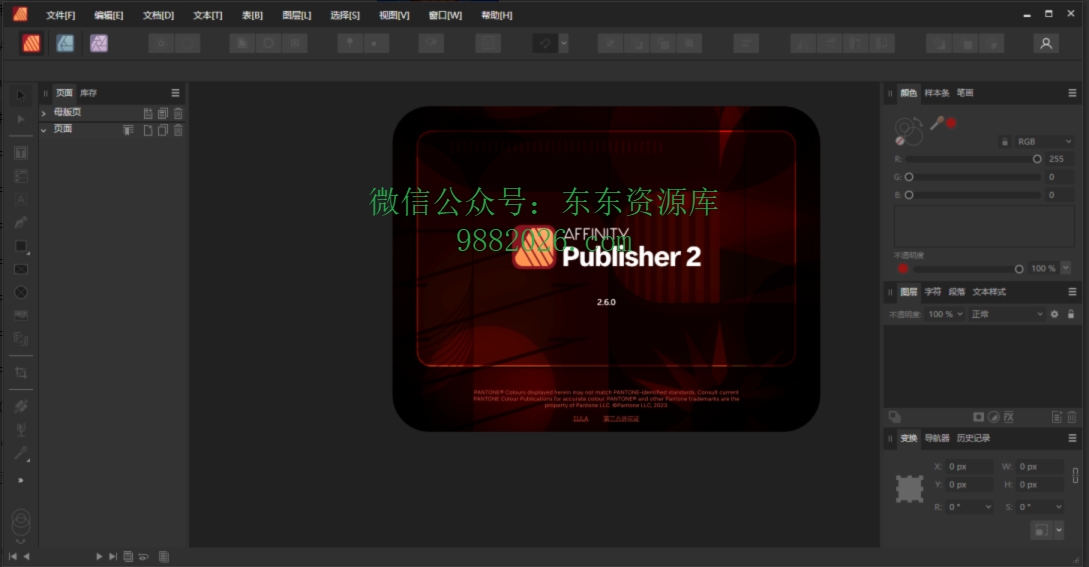Viewport: 1089px width, 567px height.
Task: Delete the layer with the 图层 panel trash icon
Action: 1072,417
